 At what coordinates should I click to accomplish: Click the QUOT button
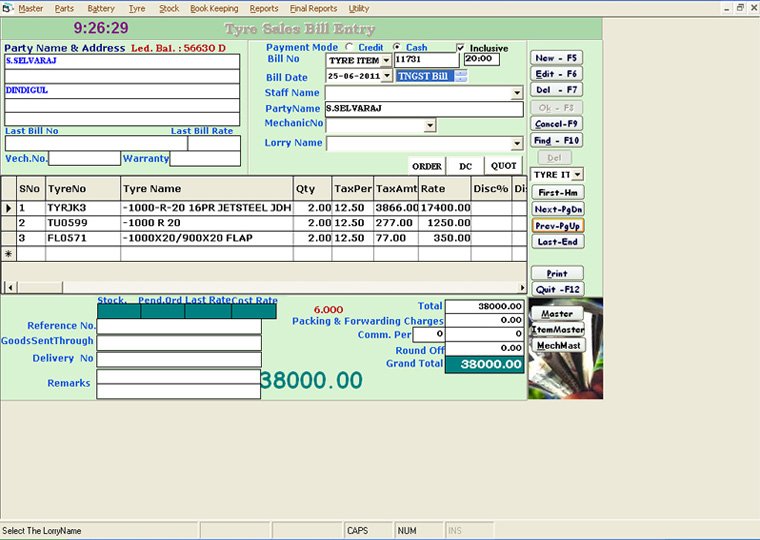click(x=503, y=166)
